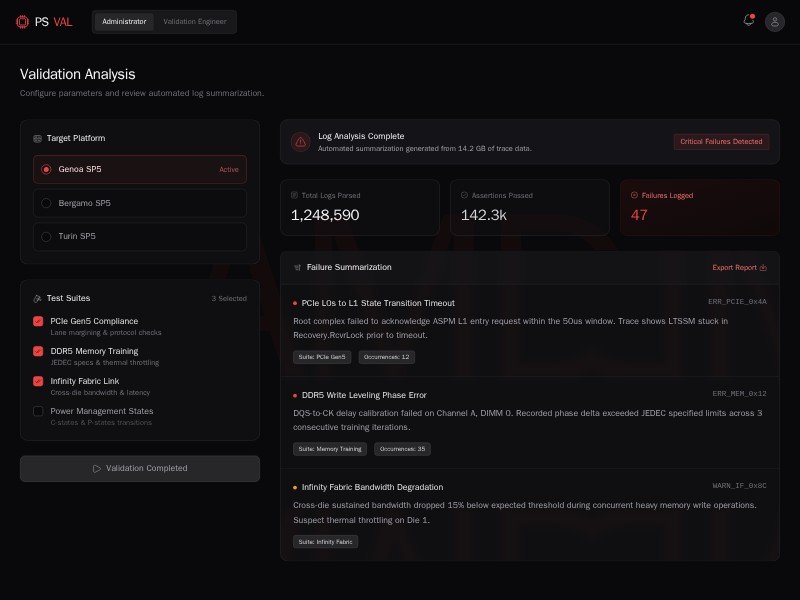Open the user profile avatar
The width and height of the screenshot is (800, 600).
(774, 21)
